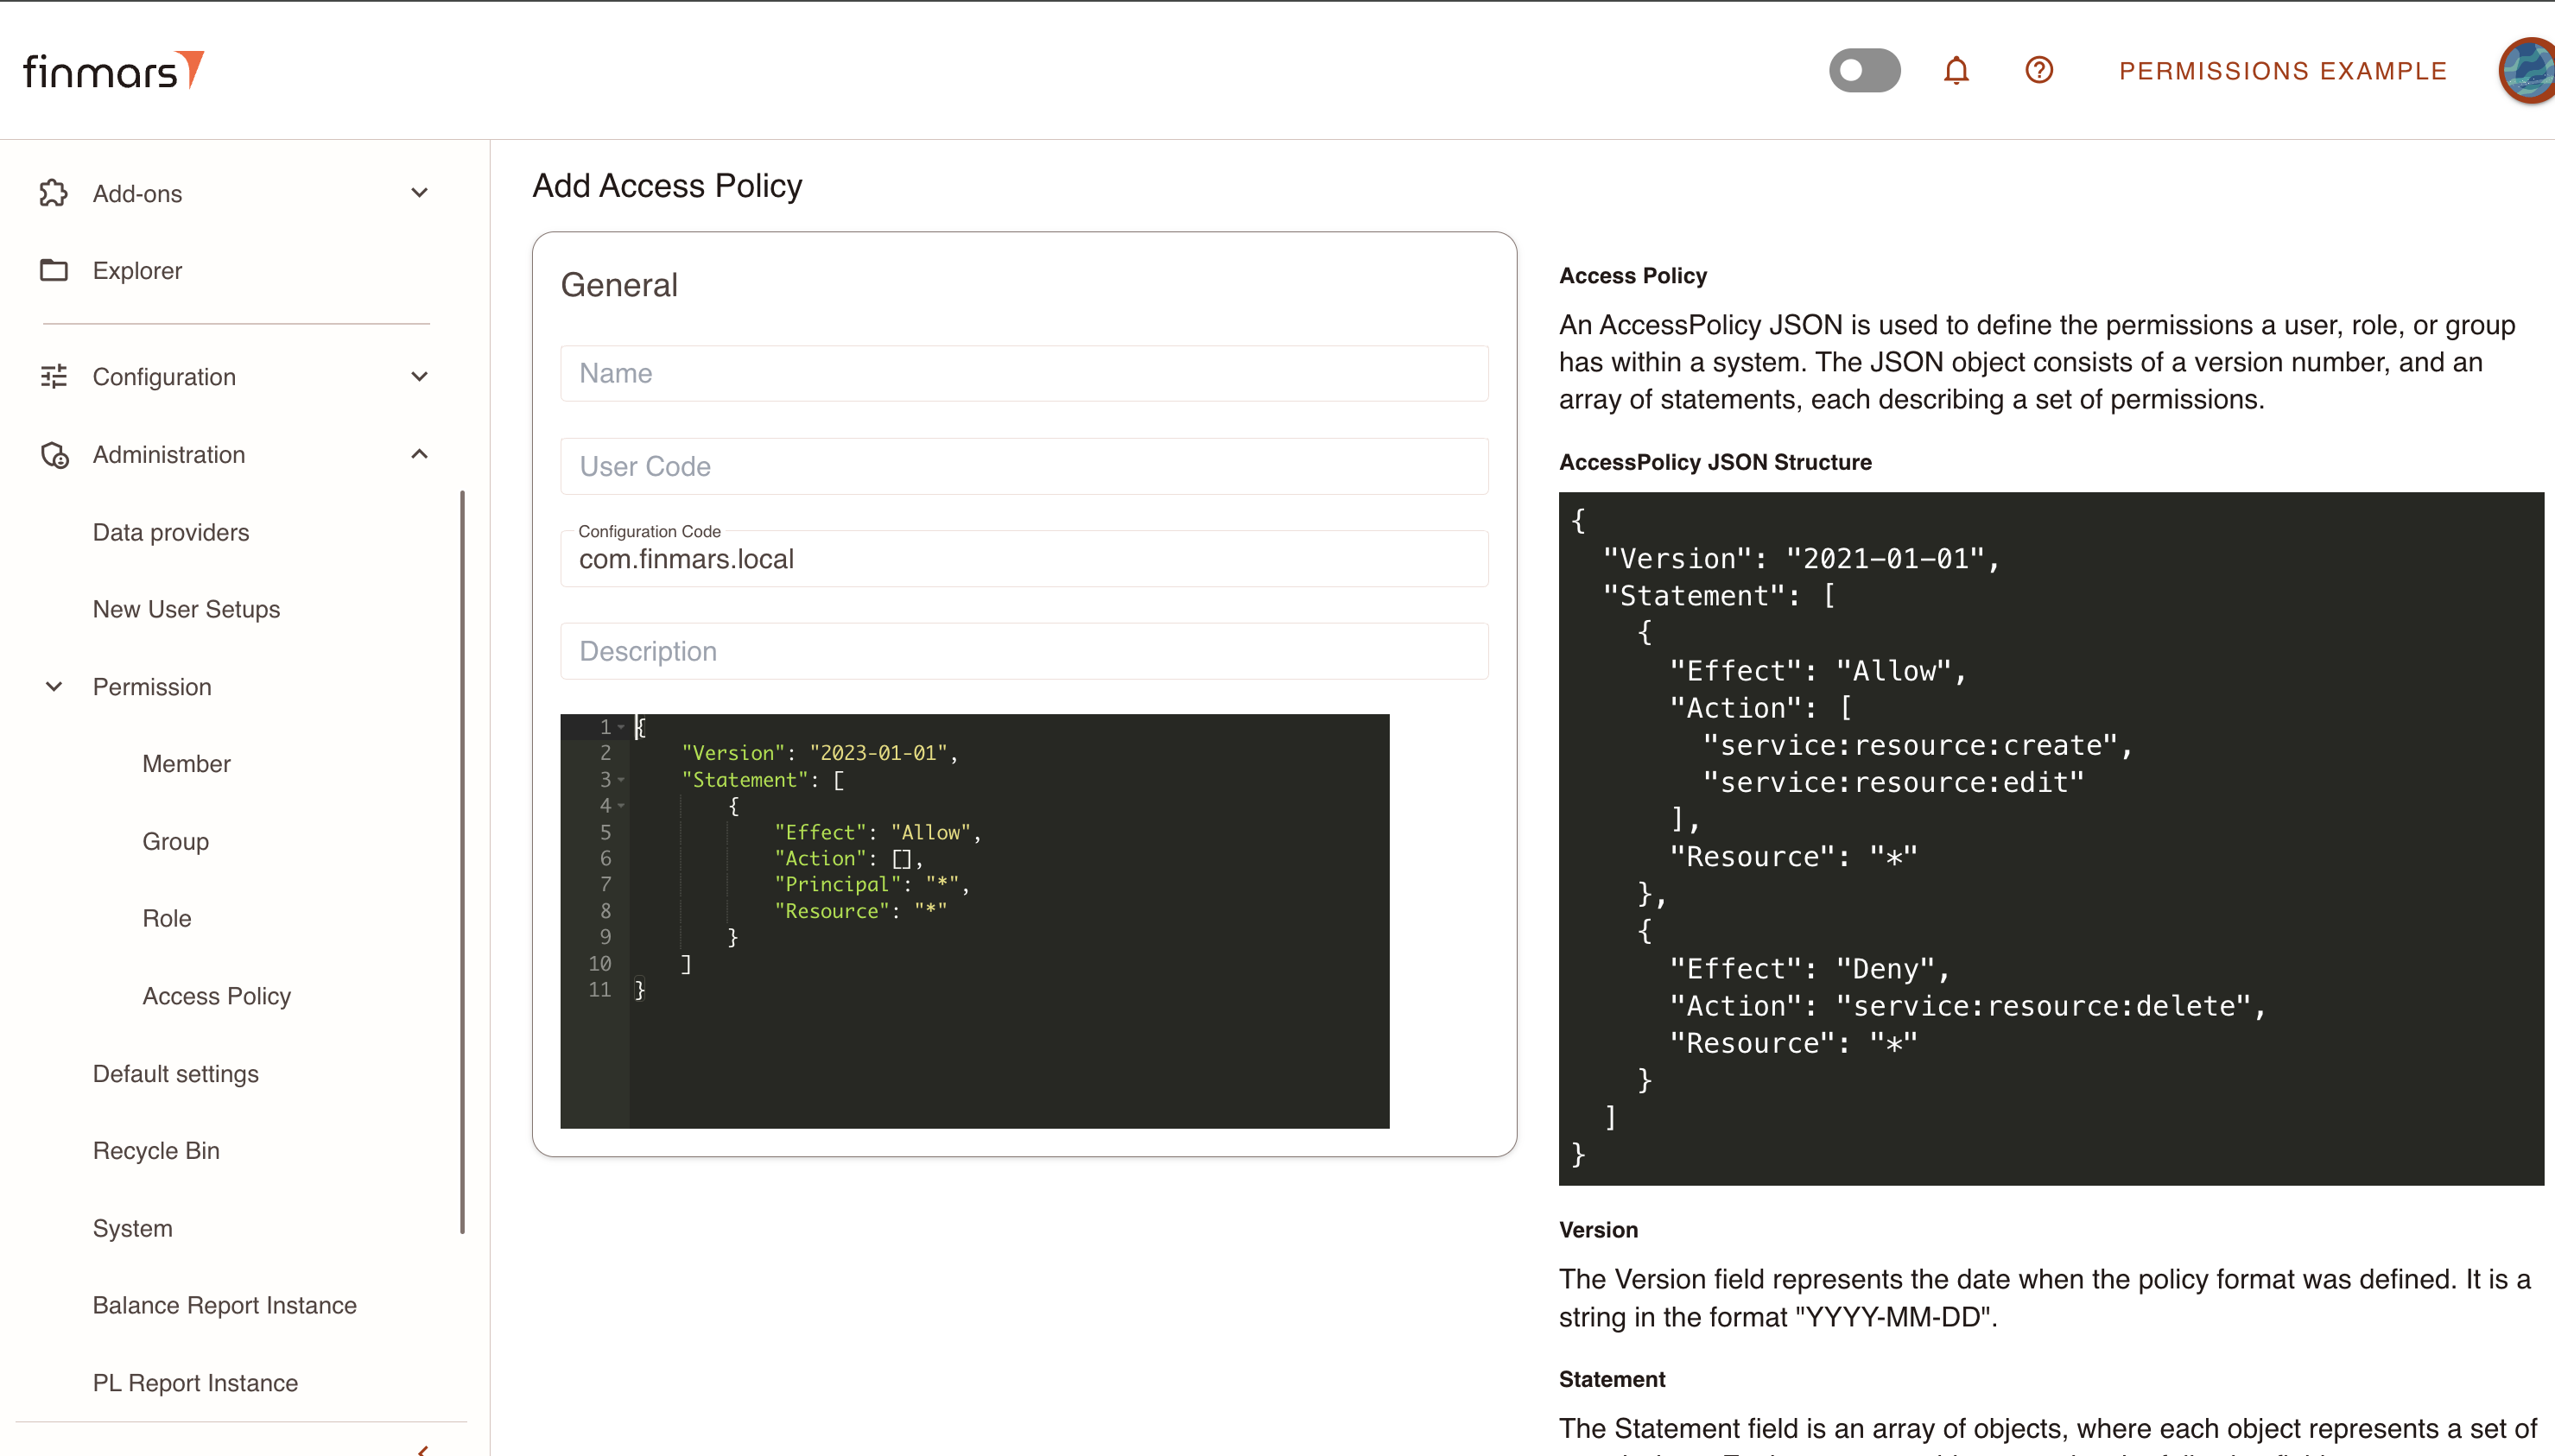
Task: Toggle the header theme switch
Action: pos(1864,71)
